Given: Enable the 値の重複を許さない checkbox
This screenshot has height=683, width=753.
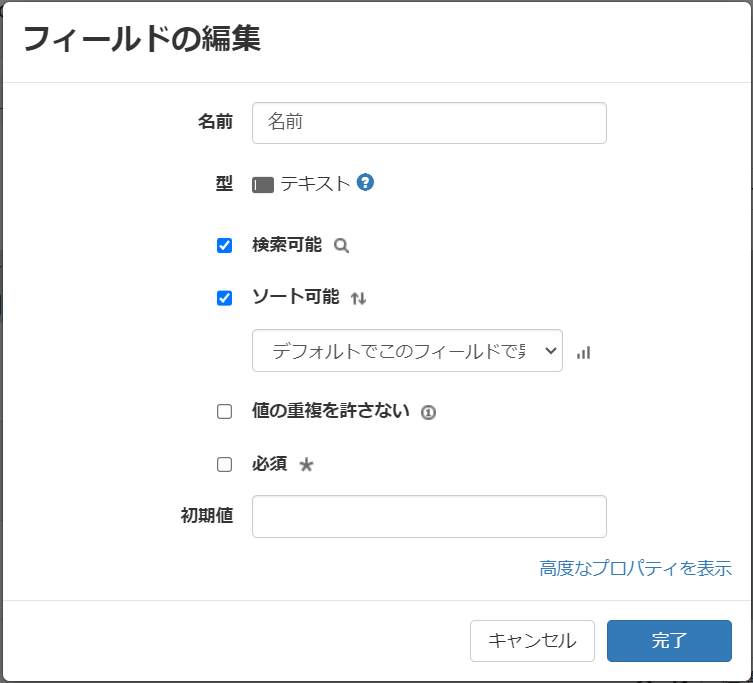Looking at the screenshot, I should pos(224,412).
